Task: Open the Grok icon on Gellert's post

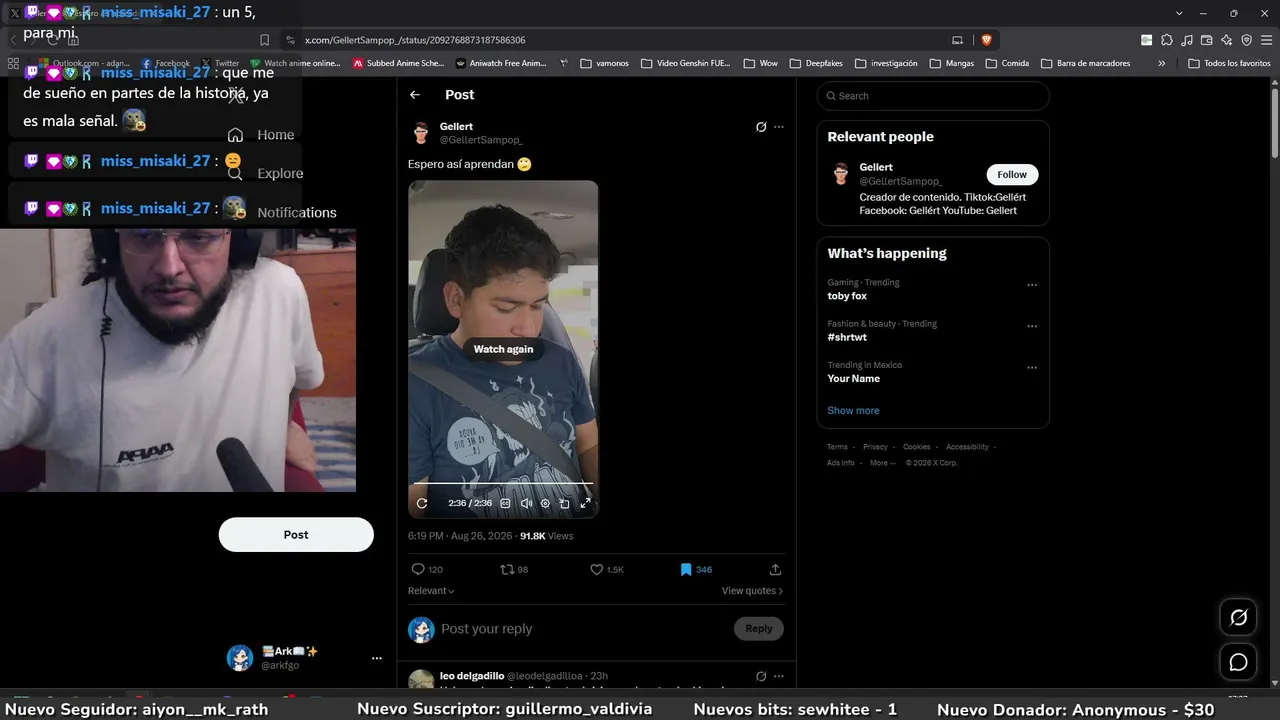Action: [761, 127]
